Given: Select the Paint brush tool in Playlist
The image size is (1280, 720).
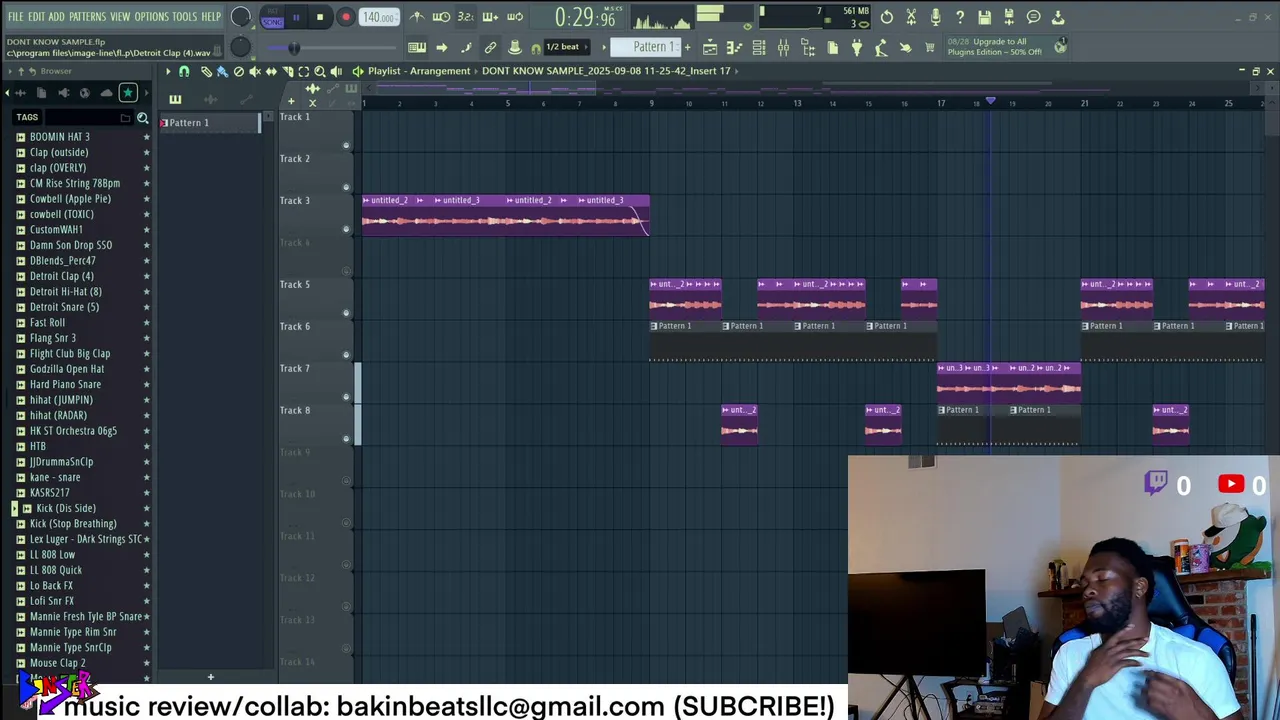Looking at the screenshot, I should pos(222,71).
